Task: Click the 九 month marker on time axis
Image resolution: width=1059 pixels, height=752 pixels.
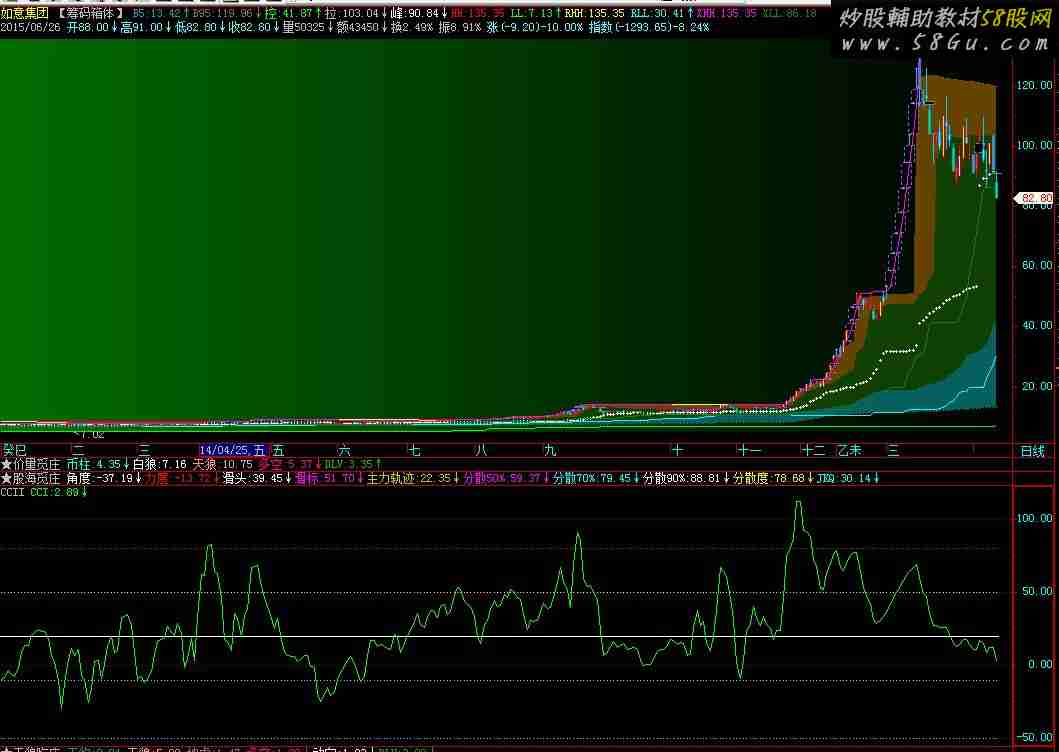Action: [x=550, y=450]
